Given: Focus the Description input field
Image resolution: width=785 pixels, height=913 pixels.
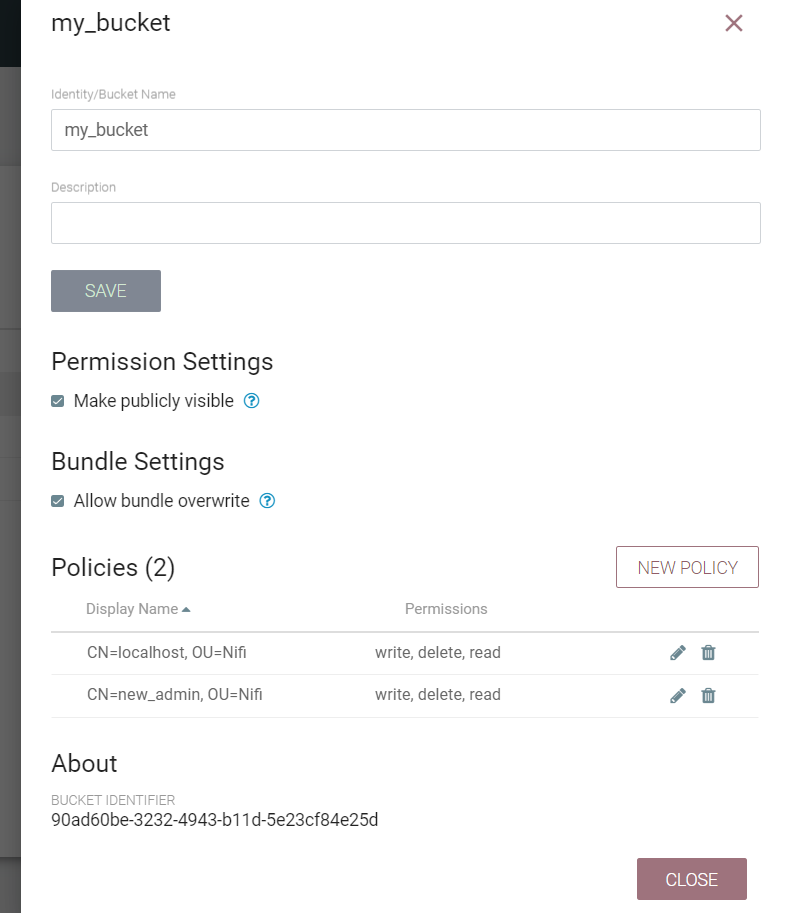Looking at the screenshot, I should [405, 222].
